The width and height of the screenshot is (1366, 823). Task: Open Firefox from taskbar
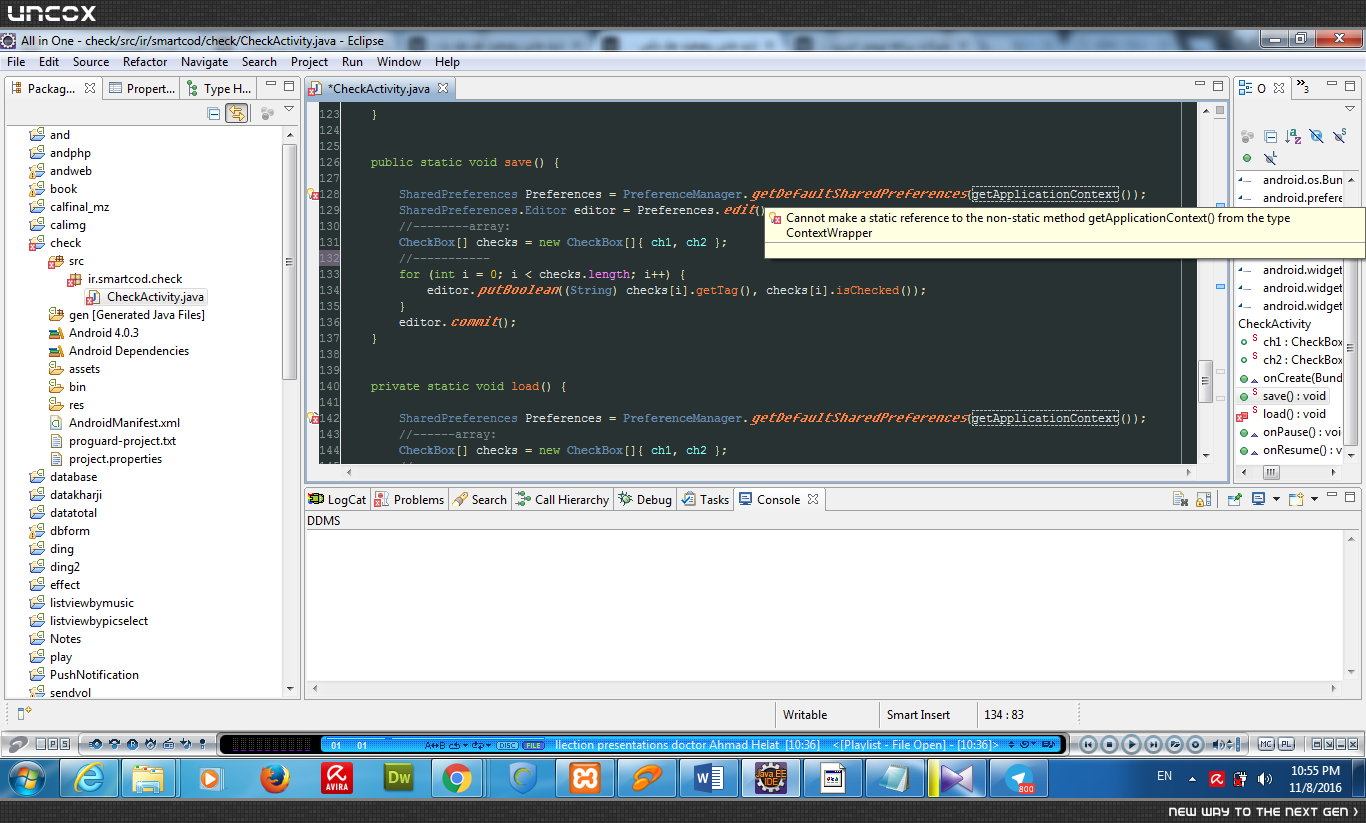[274, 778]
